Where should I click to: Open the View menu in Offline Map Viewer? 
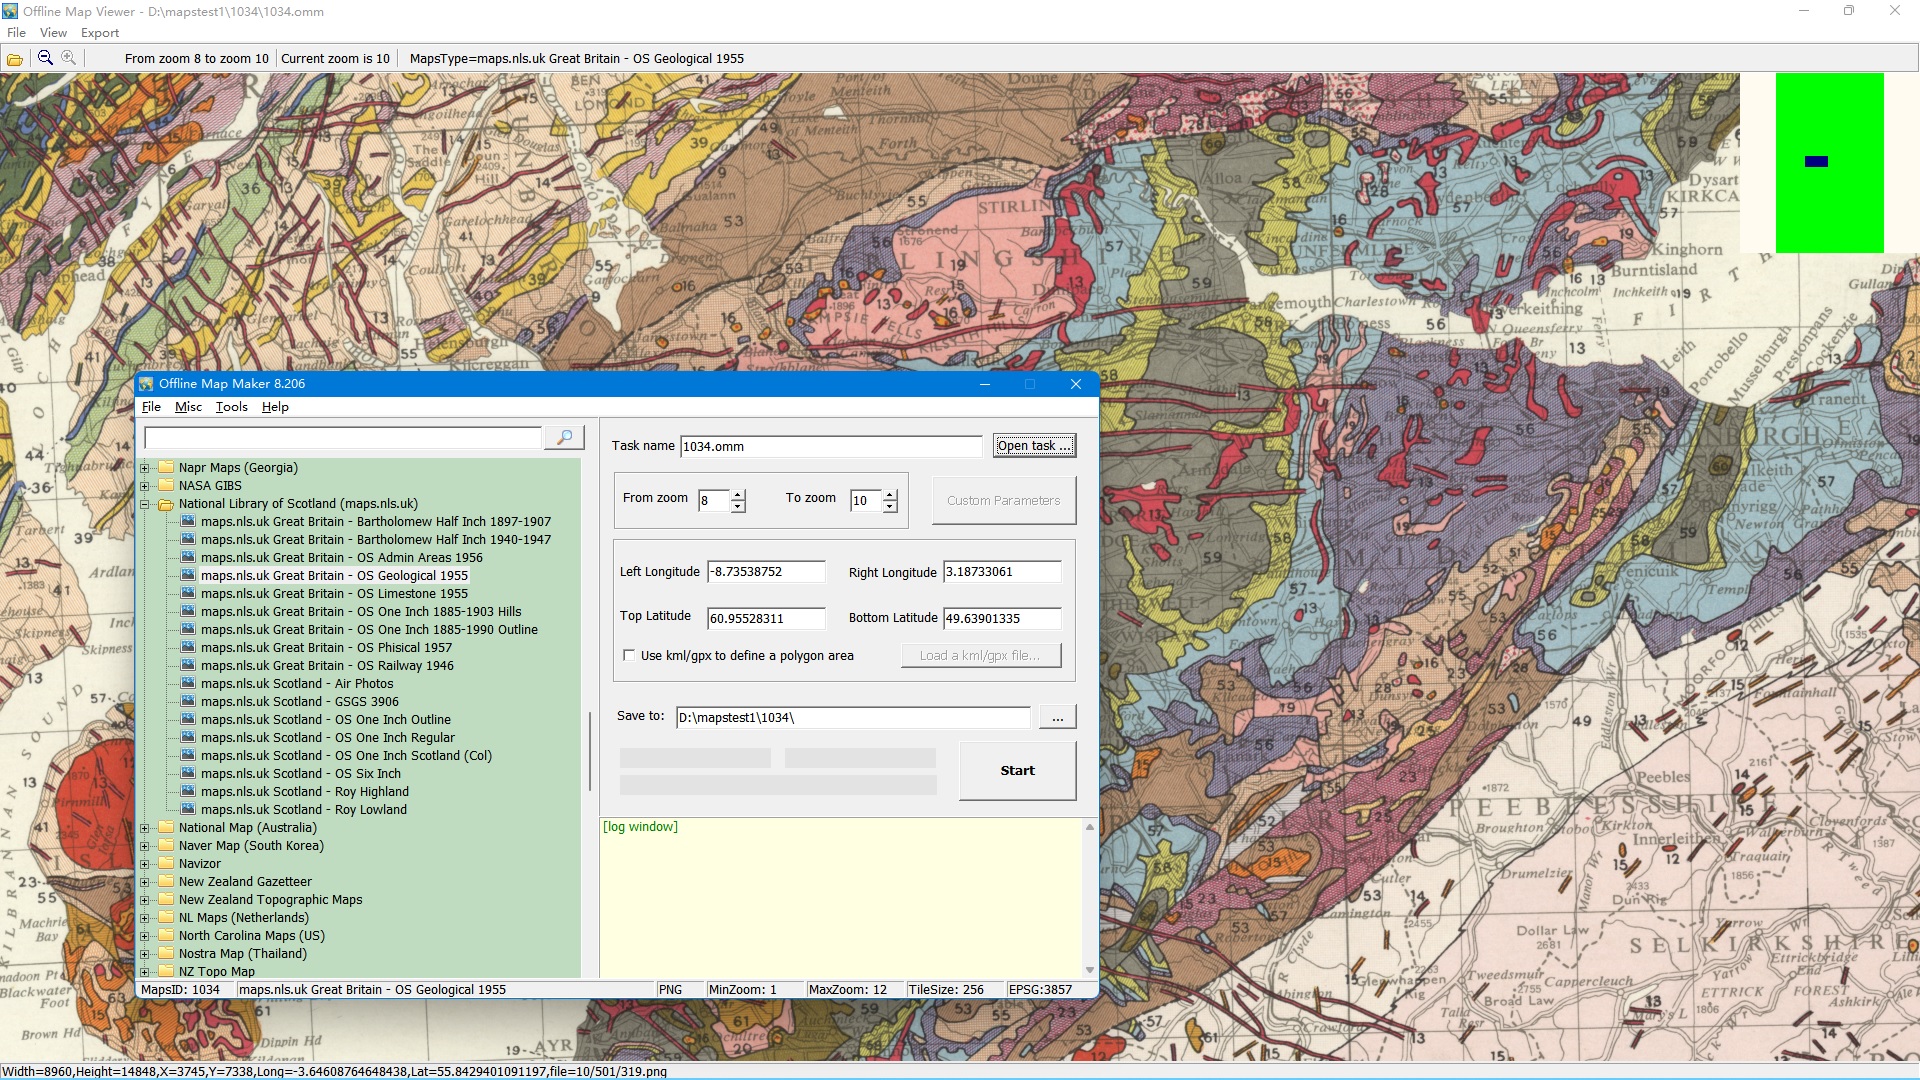[x=53, y=33]
